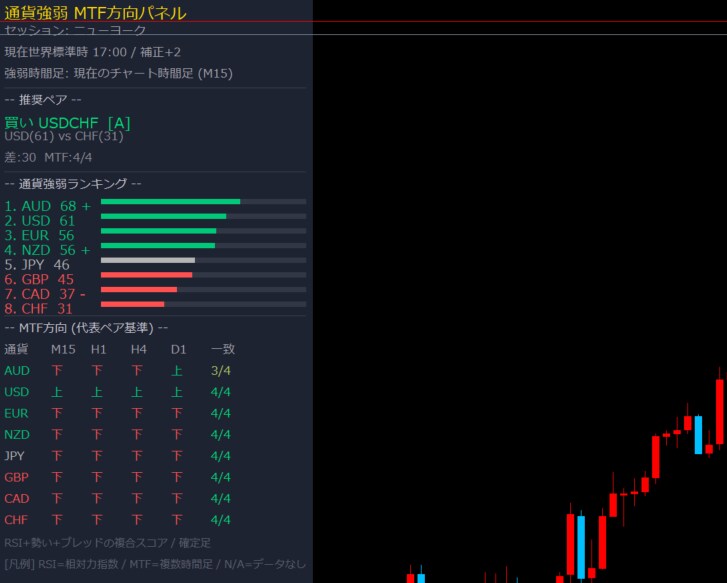Select ranking row 4. NZD 56 +
This screenshot has height=583, width=727.
(47, 250)
